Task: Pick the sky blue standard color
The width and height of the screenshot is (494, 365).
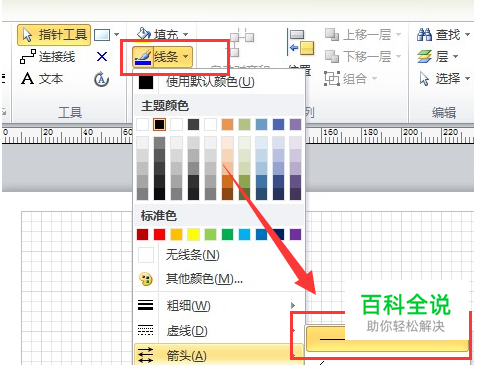Action: [x=244, y=234]
